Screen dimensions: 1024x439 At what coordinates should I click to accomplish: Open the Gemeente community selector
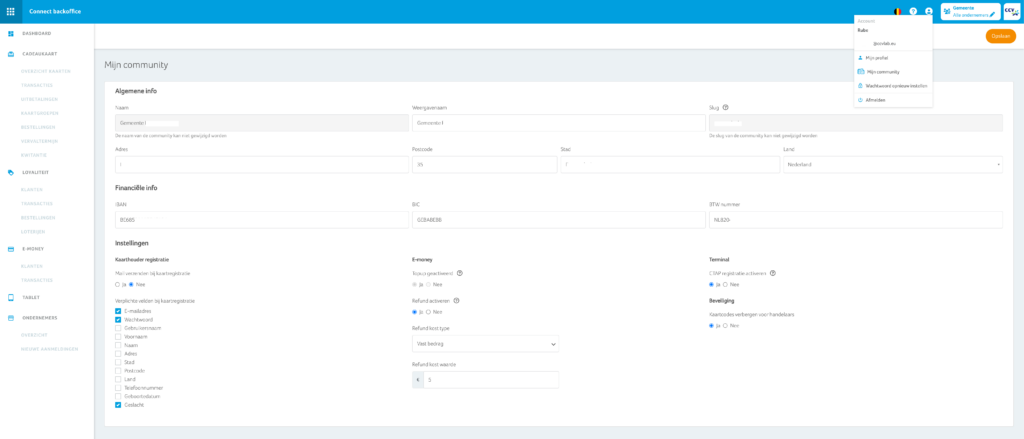970,11
